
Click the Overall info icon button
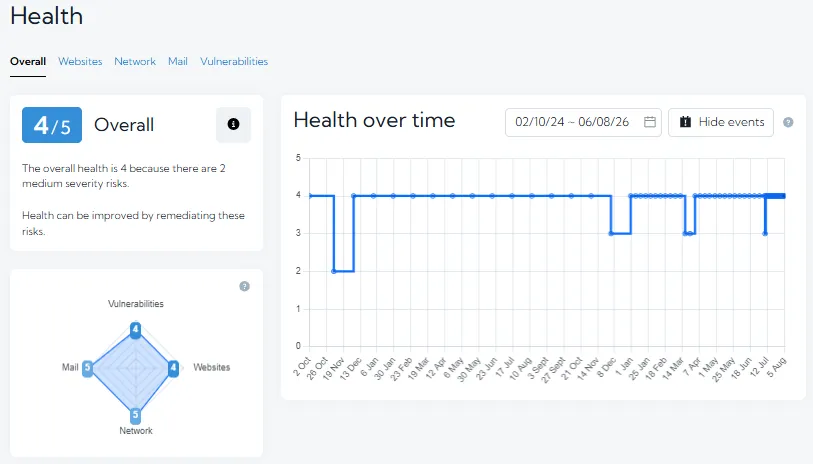(x=233, y=124)
